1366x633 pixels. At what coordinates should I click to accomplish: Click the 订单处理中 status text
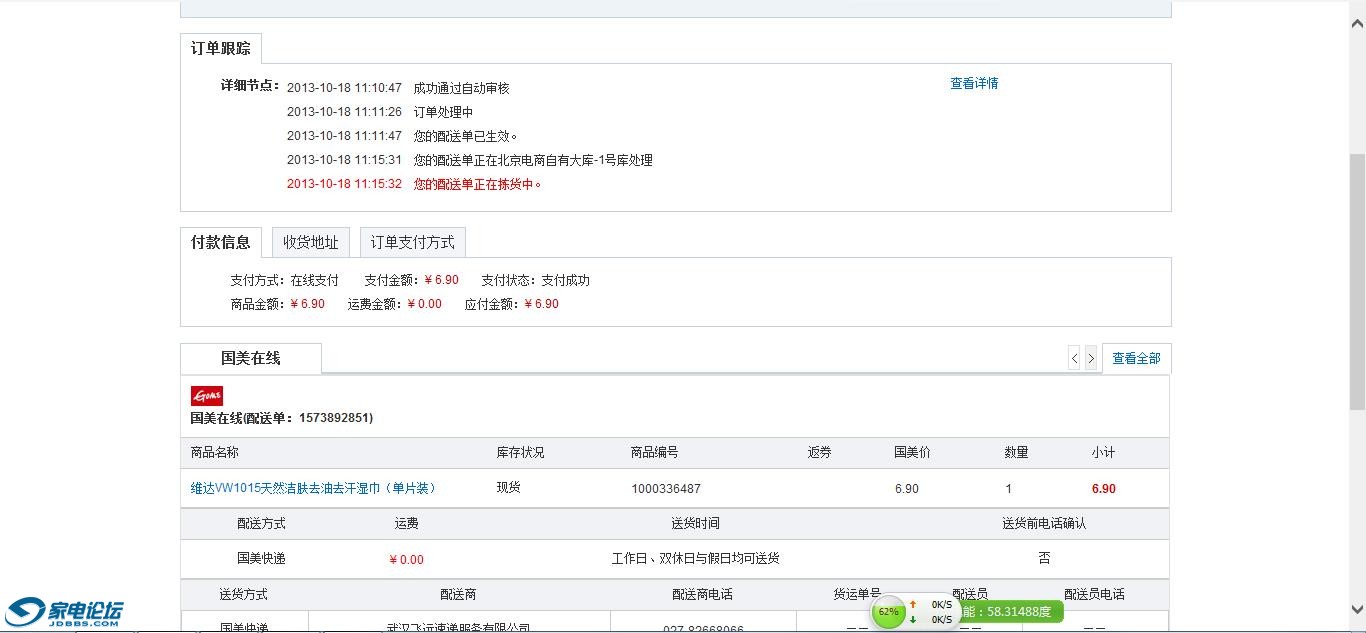pyautogui.click(x=444, y=112)
